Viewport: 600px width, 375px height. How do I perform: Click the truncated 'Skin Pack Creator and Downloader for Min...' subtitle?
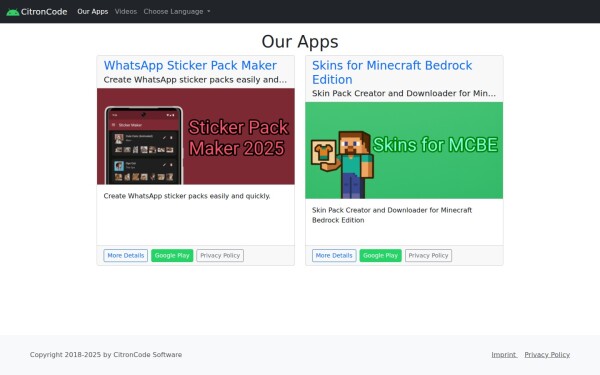pos(404,93)
